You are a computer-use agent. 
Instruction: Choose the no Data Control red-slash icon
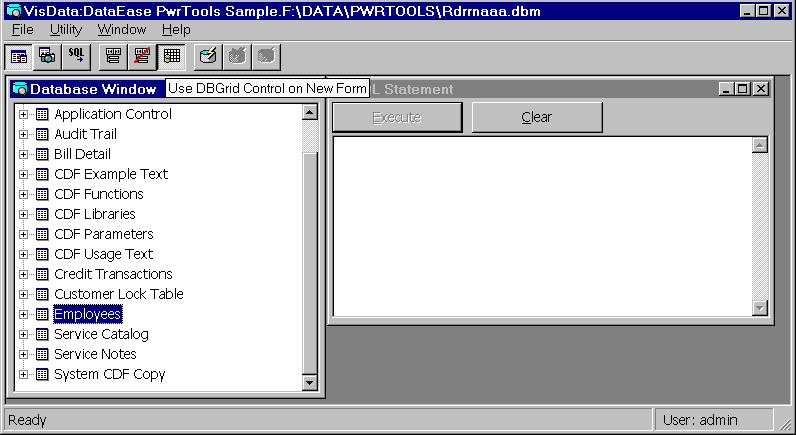tap(142, 56)
